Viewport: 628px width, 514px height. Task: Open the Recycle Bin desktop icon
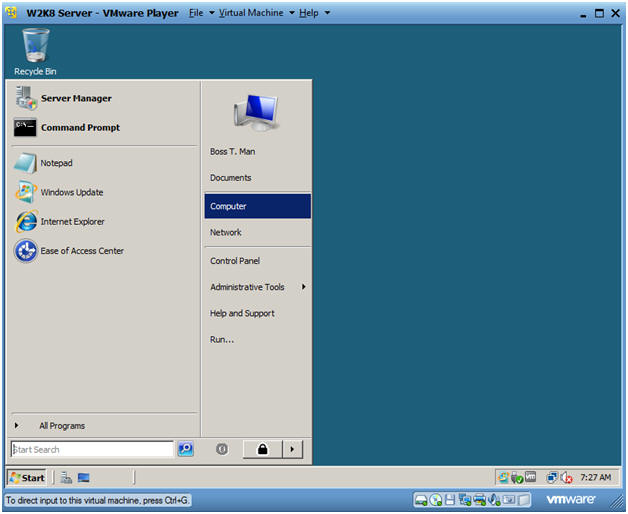pyautogui.click(x=35, y=51)
